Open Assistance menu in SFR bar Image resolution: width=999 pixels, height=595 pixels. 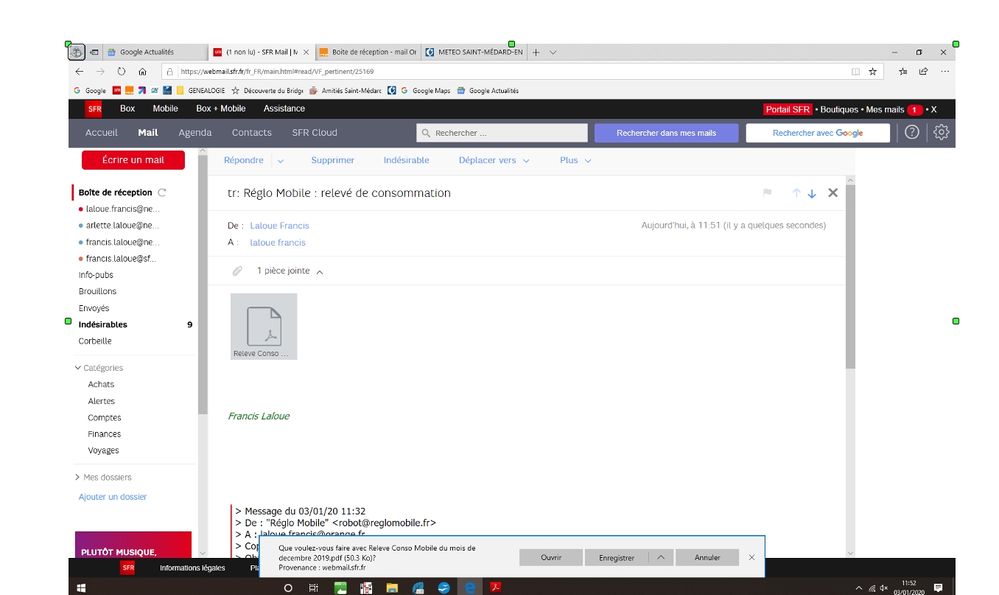coord(284,109)
